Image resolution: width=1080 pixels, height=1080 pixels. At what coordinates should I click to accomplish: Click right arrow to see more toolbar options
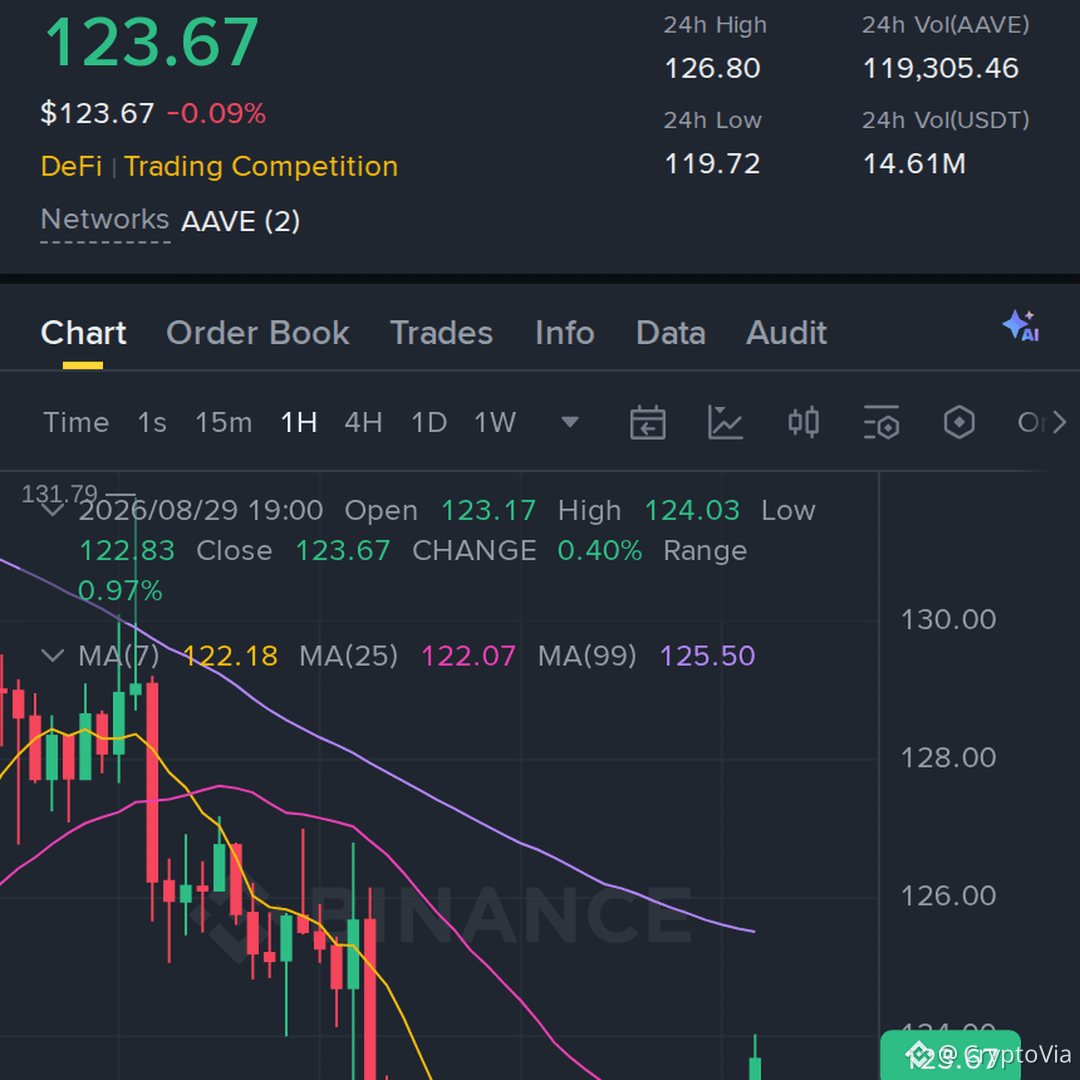(x=1059, y=422)
